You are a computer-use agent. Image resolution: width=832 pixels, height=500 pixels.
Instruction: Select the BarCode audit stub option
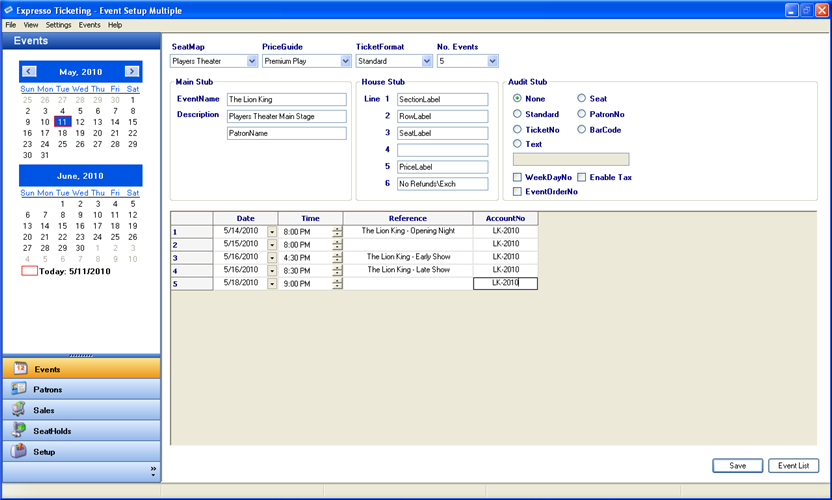582,129
